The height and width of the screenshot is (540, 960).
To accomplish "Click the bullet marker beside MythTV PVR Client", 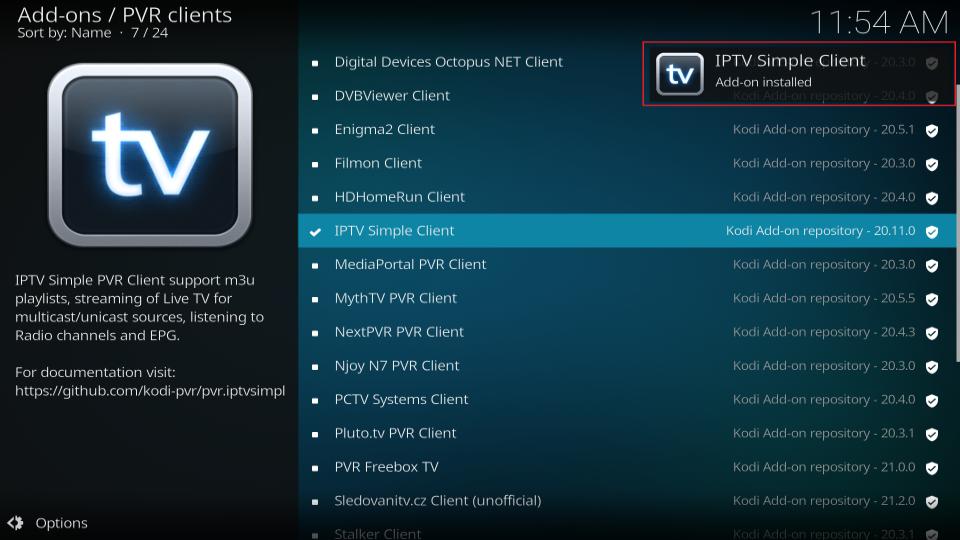I will coord(315,299).
